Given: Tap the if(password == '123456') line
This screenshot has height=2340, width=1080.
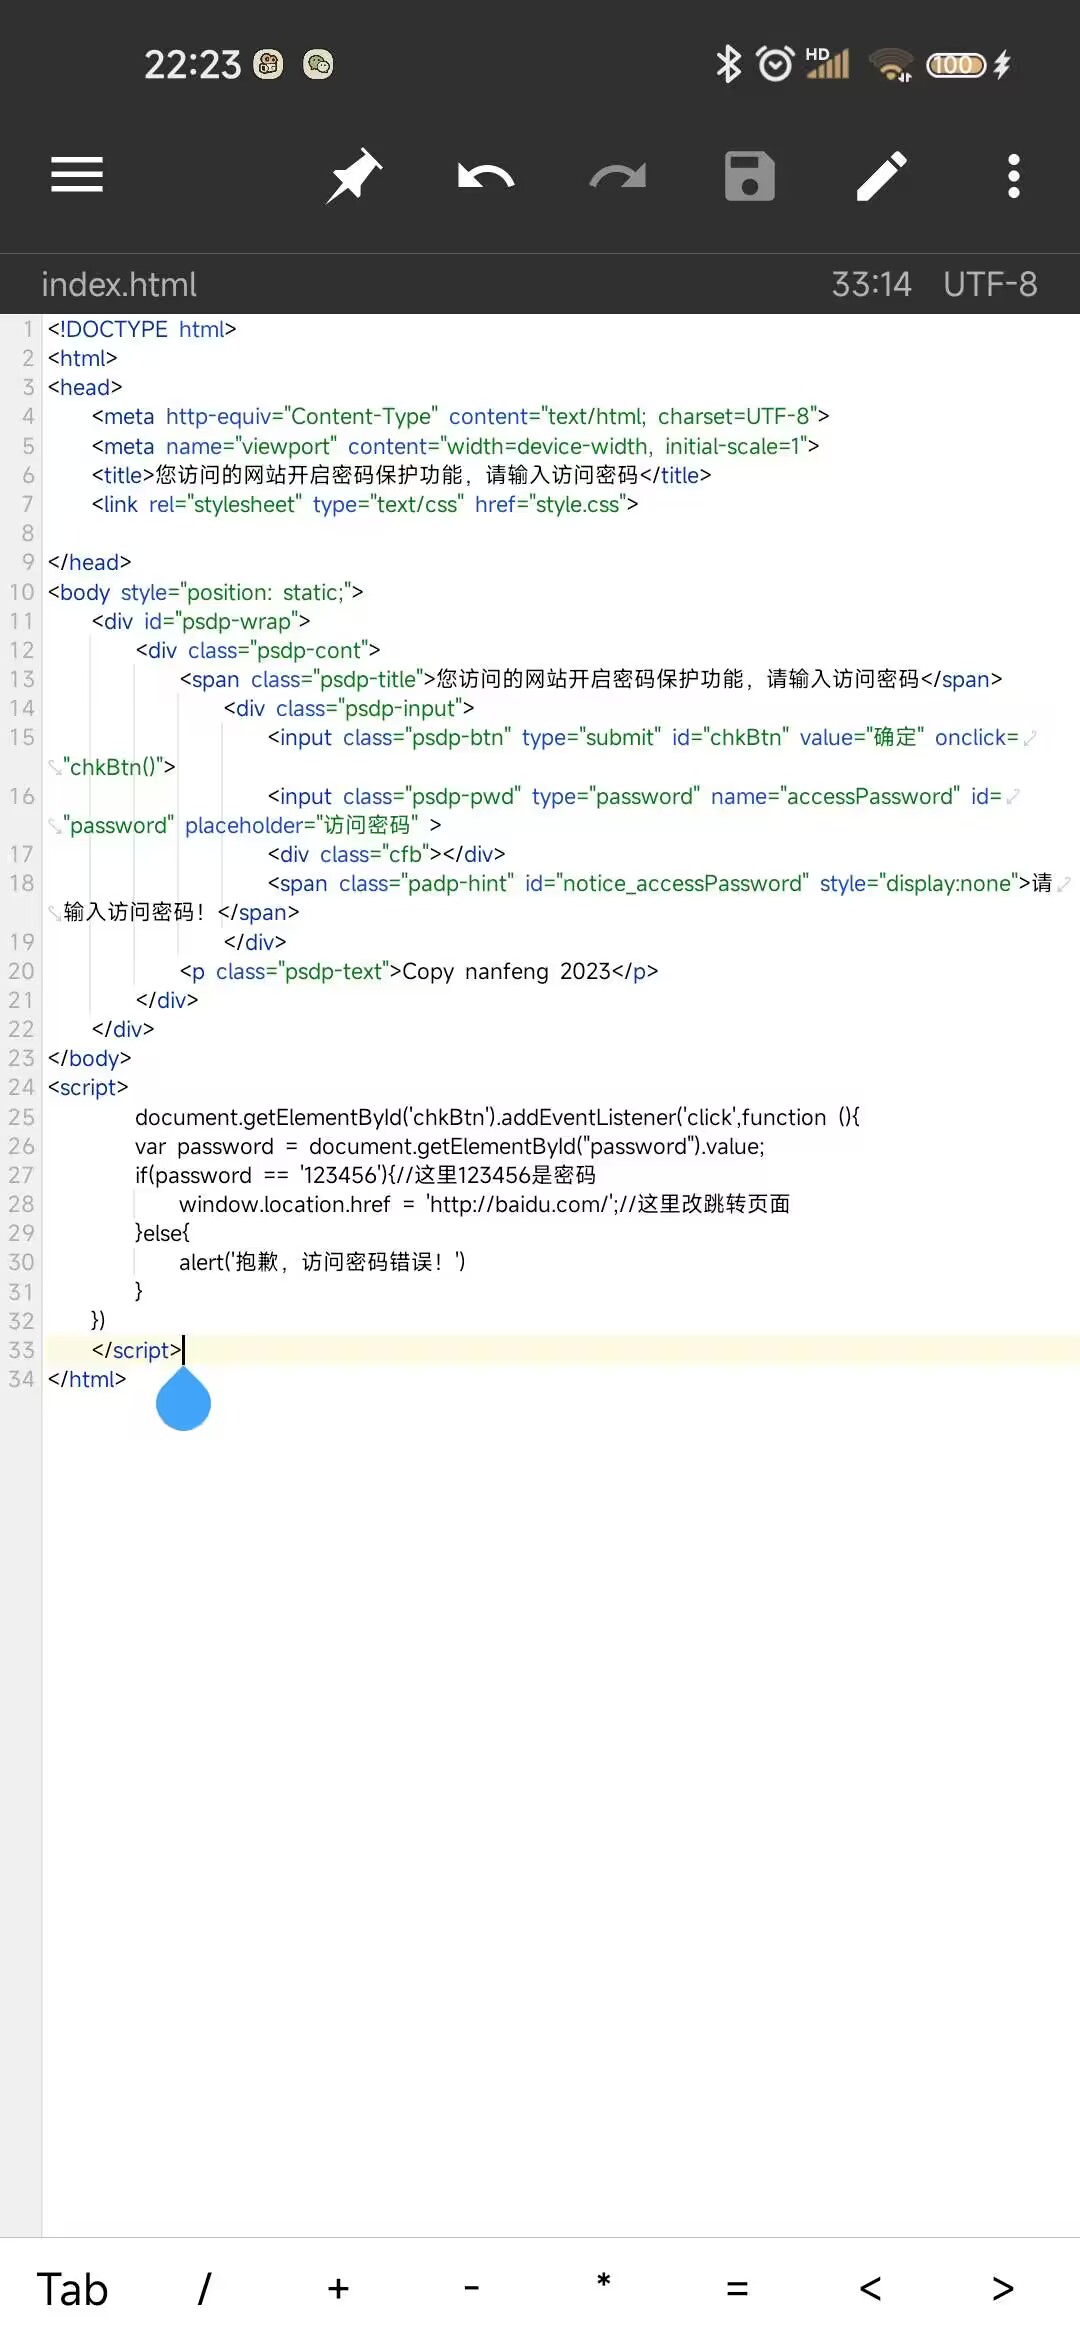Looking at the screenshot, I should [365, 1175].
